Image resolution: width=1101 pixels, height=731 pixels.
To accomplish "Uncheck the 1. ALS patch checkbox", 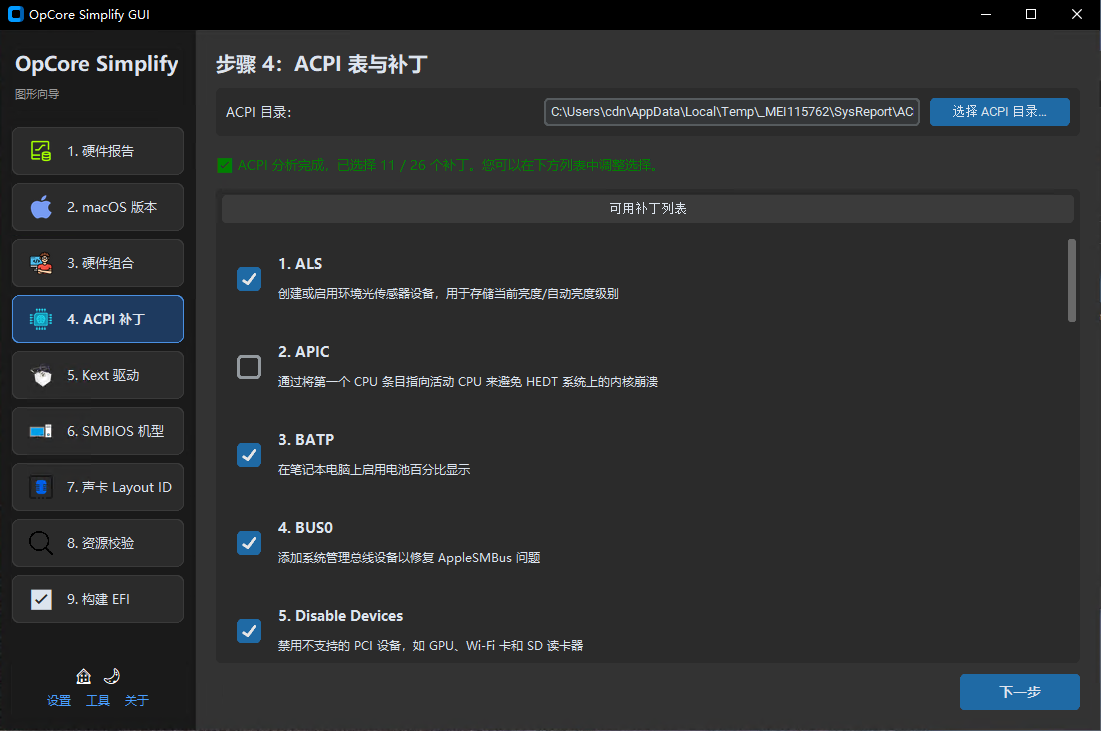I will tap(249, 279).
